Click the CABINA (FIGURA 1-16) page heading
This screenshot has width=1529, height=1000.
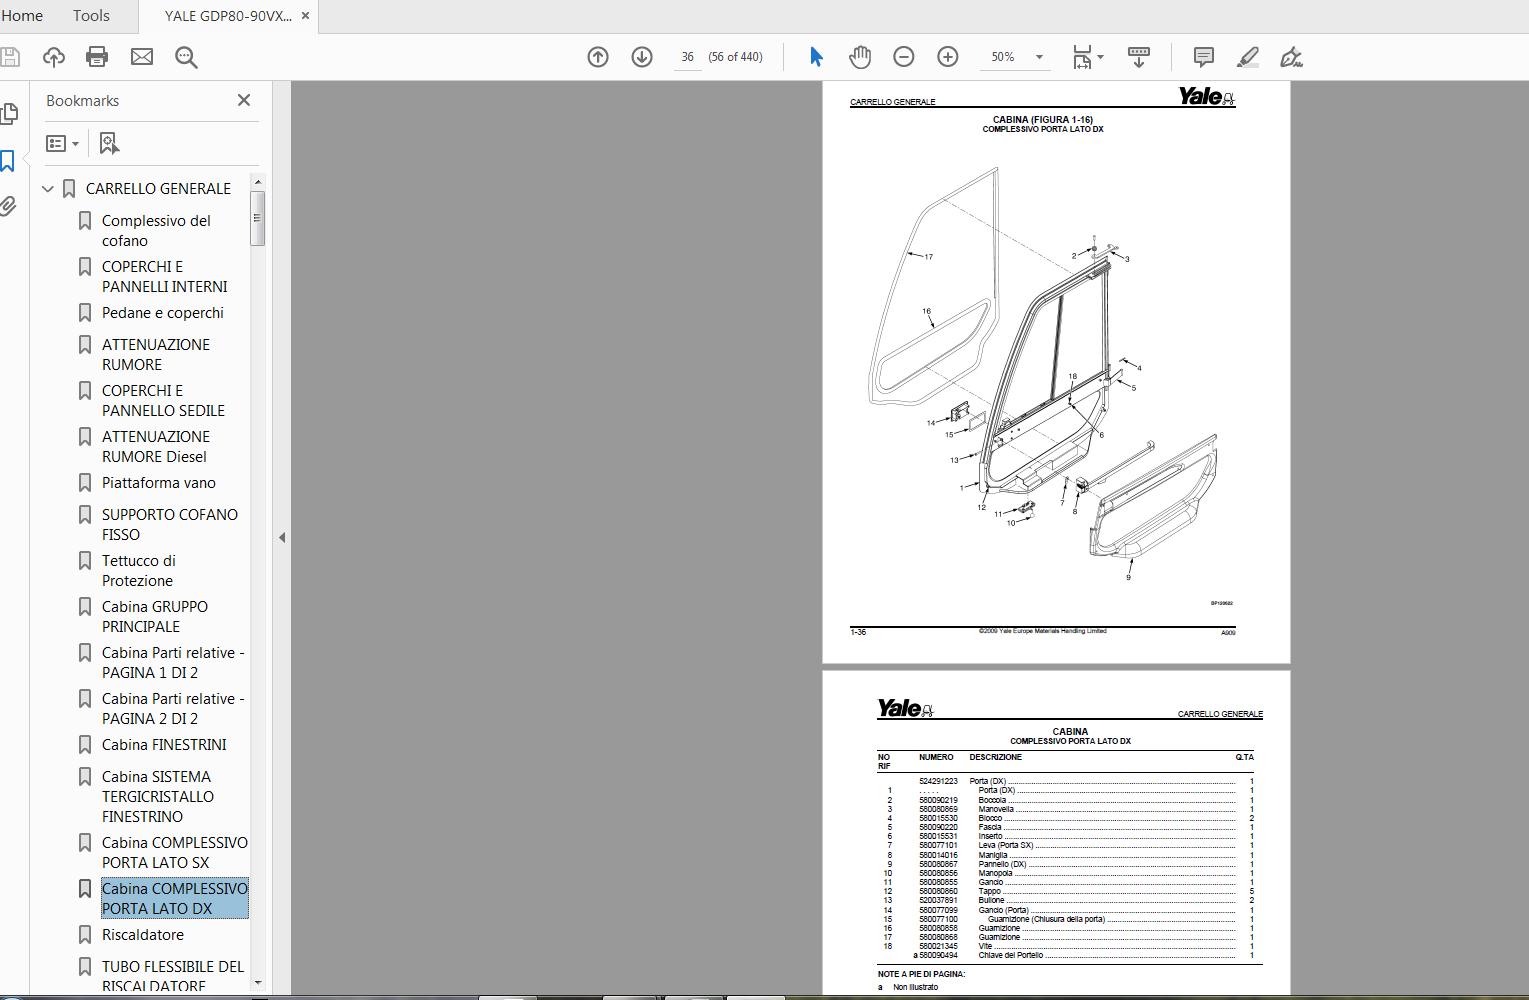point(1043,120)
